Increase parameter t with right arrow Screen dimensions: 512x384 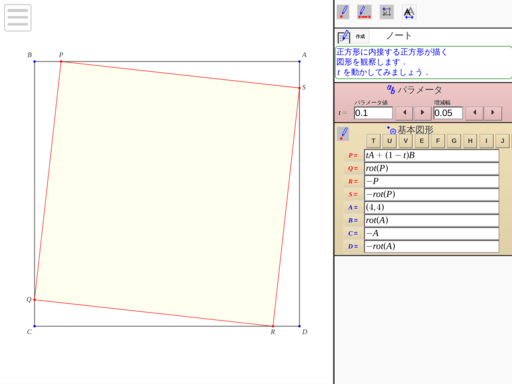(422, 113)
